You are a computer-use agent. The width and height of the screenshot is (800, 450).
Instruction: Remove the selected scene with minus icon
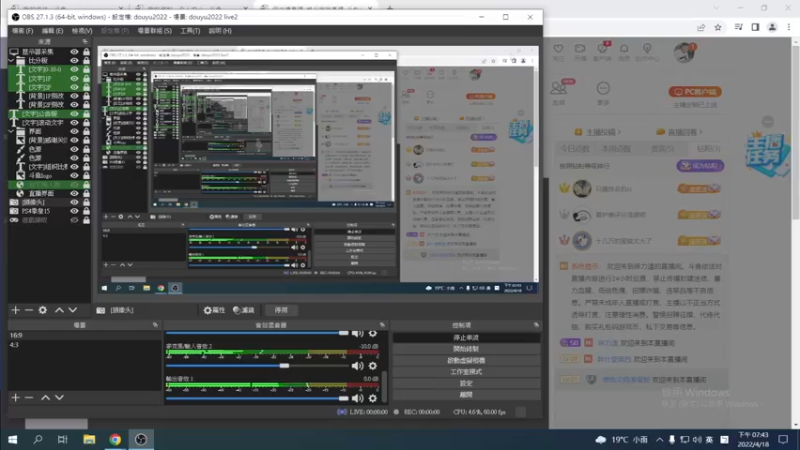point(29,397)
